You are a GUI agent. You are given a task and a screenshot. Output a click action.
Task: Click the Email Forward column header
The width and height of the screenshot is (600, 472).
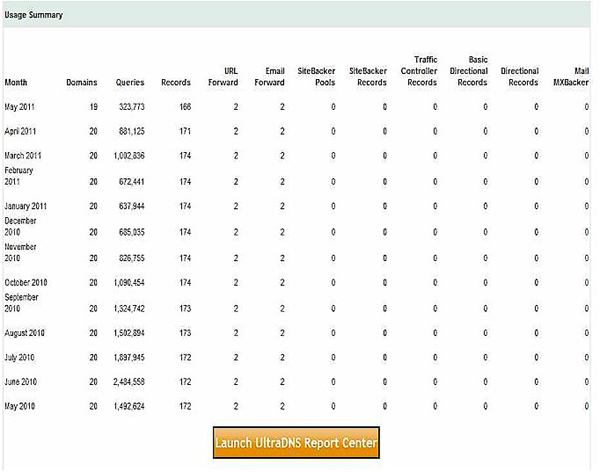pos(269,77)
